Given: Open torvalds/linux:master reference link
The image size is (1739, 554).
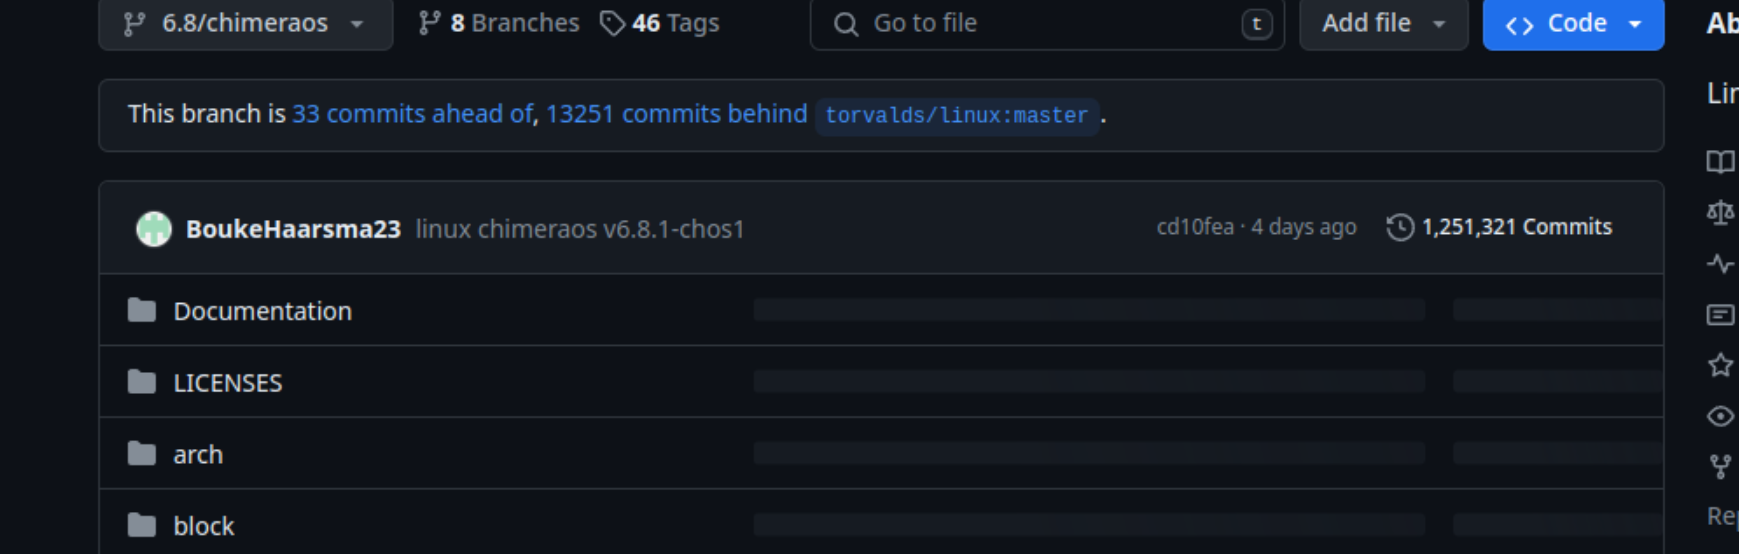Looking at the screenshot, I should pyautogui.click(x=957, y=115).
